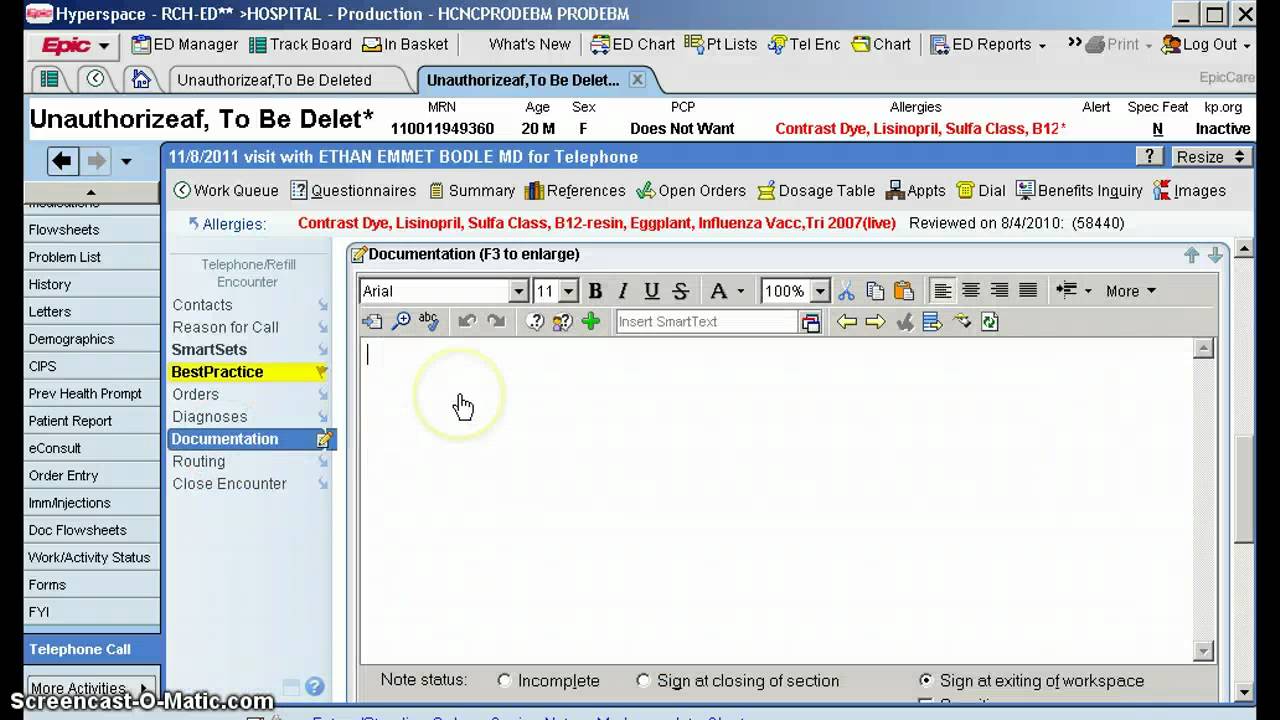Underline the selected text

click(x=652, y=291)
